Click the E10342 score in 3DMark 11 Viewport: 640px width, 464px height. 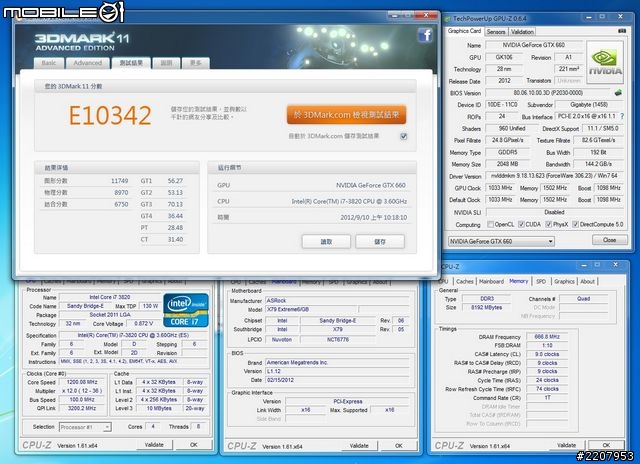coord(110,115)
